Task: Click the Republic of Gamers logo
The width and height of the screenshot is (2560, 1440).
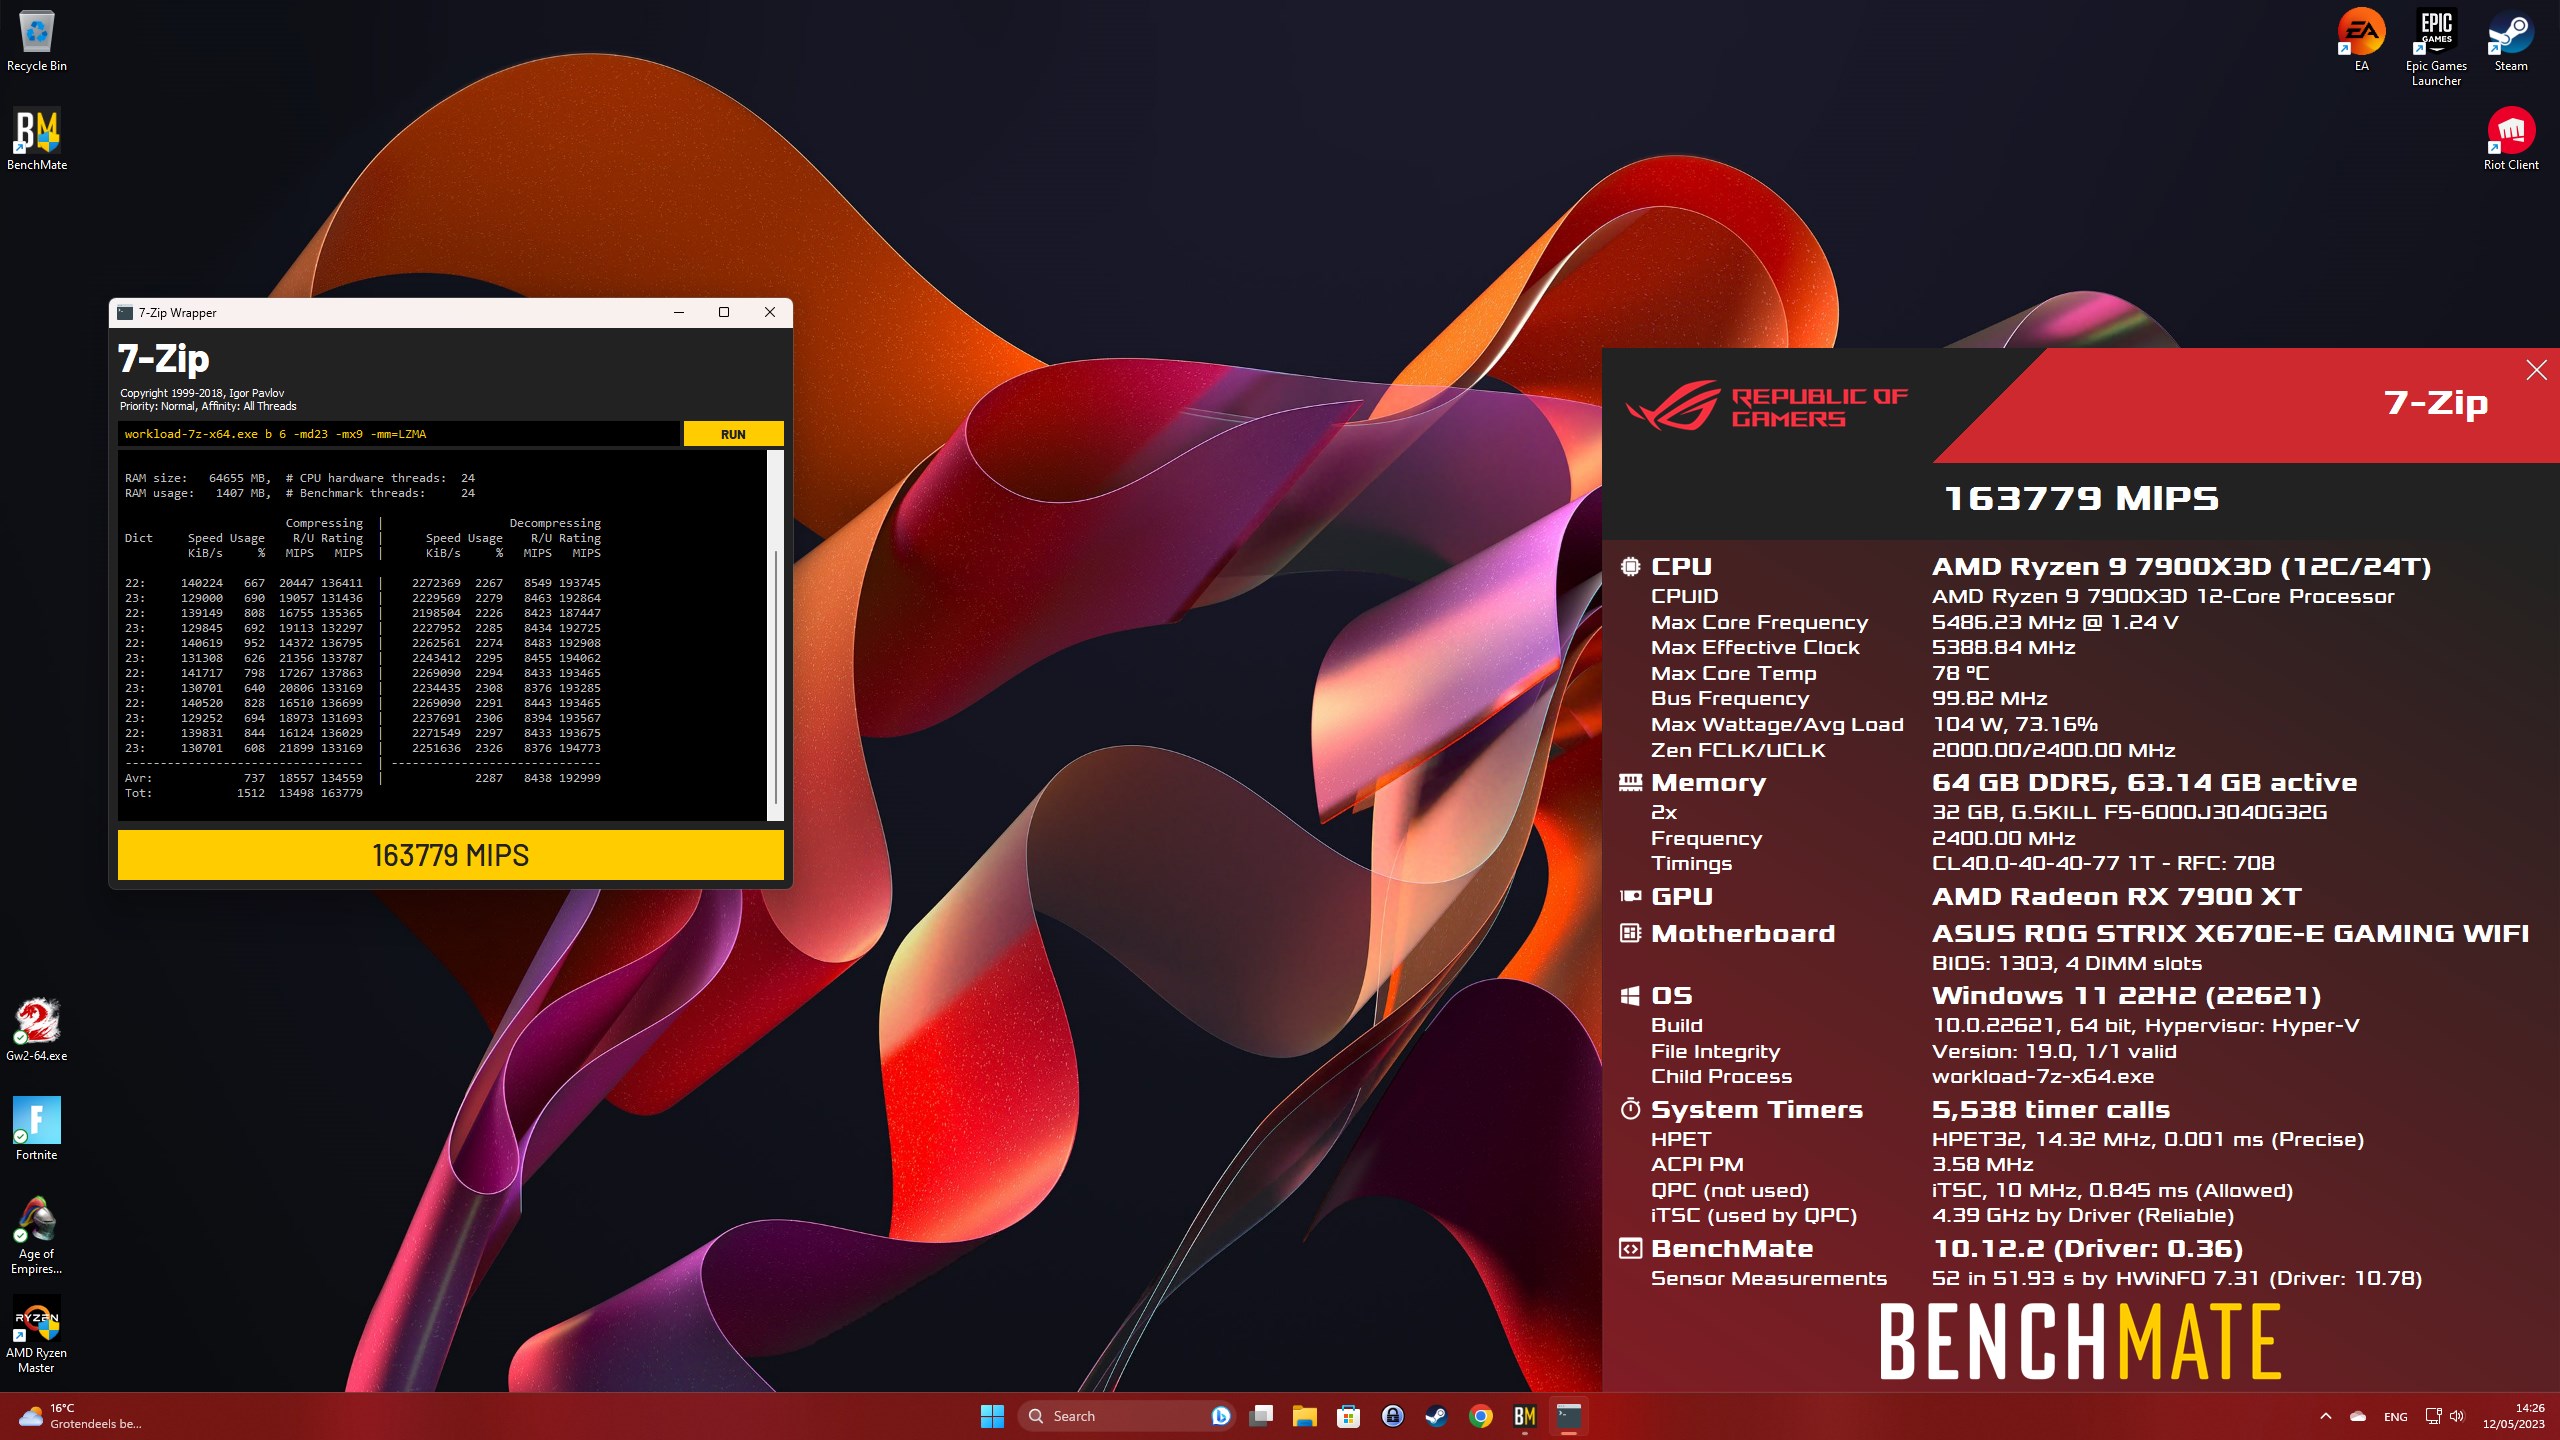Action: pyautogui.click(x=1766, y=406)
